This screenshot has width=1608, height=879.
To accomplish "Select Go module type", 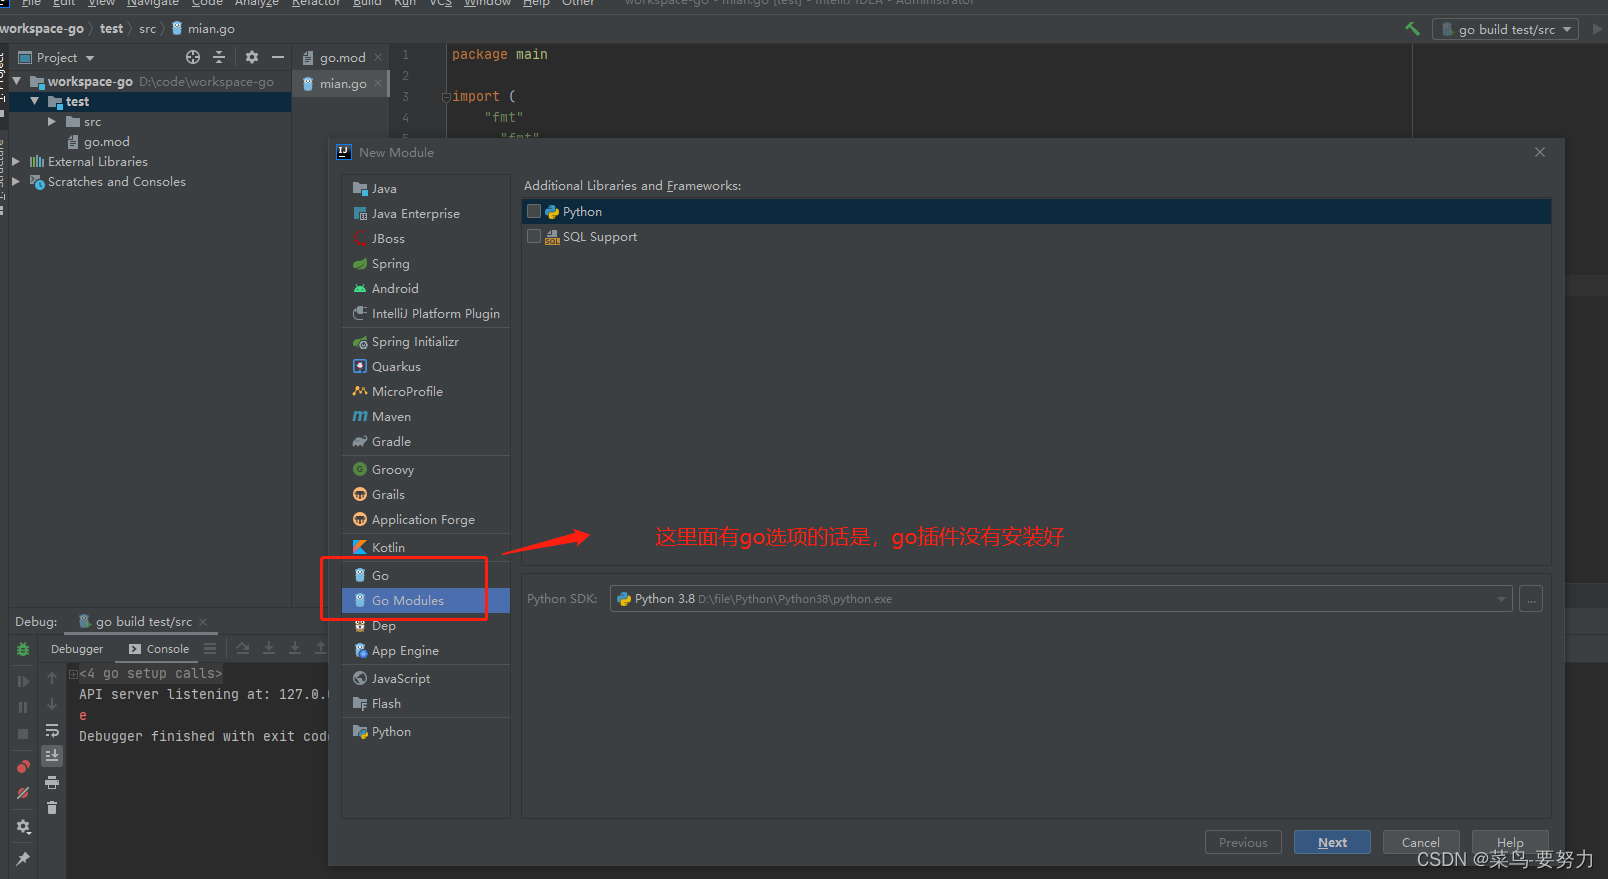I will click(426, 575).
